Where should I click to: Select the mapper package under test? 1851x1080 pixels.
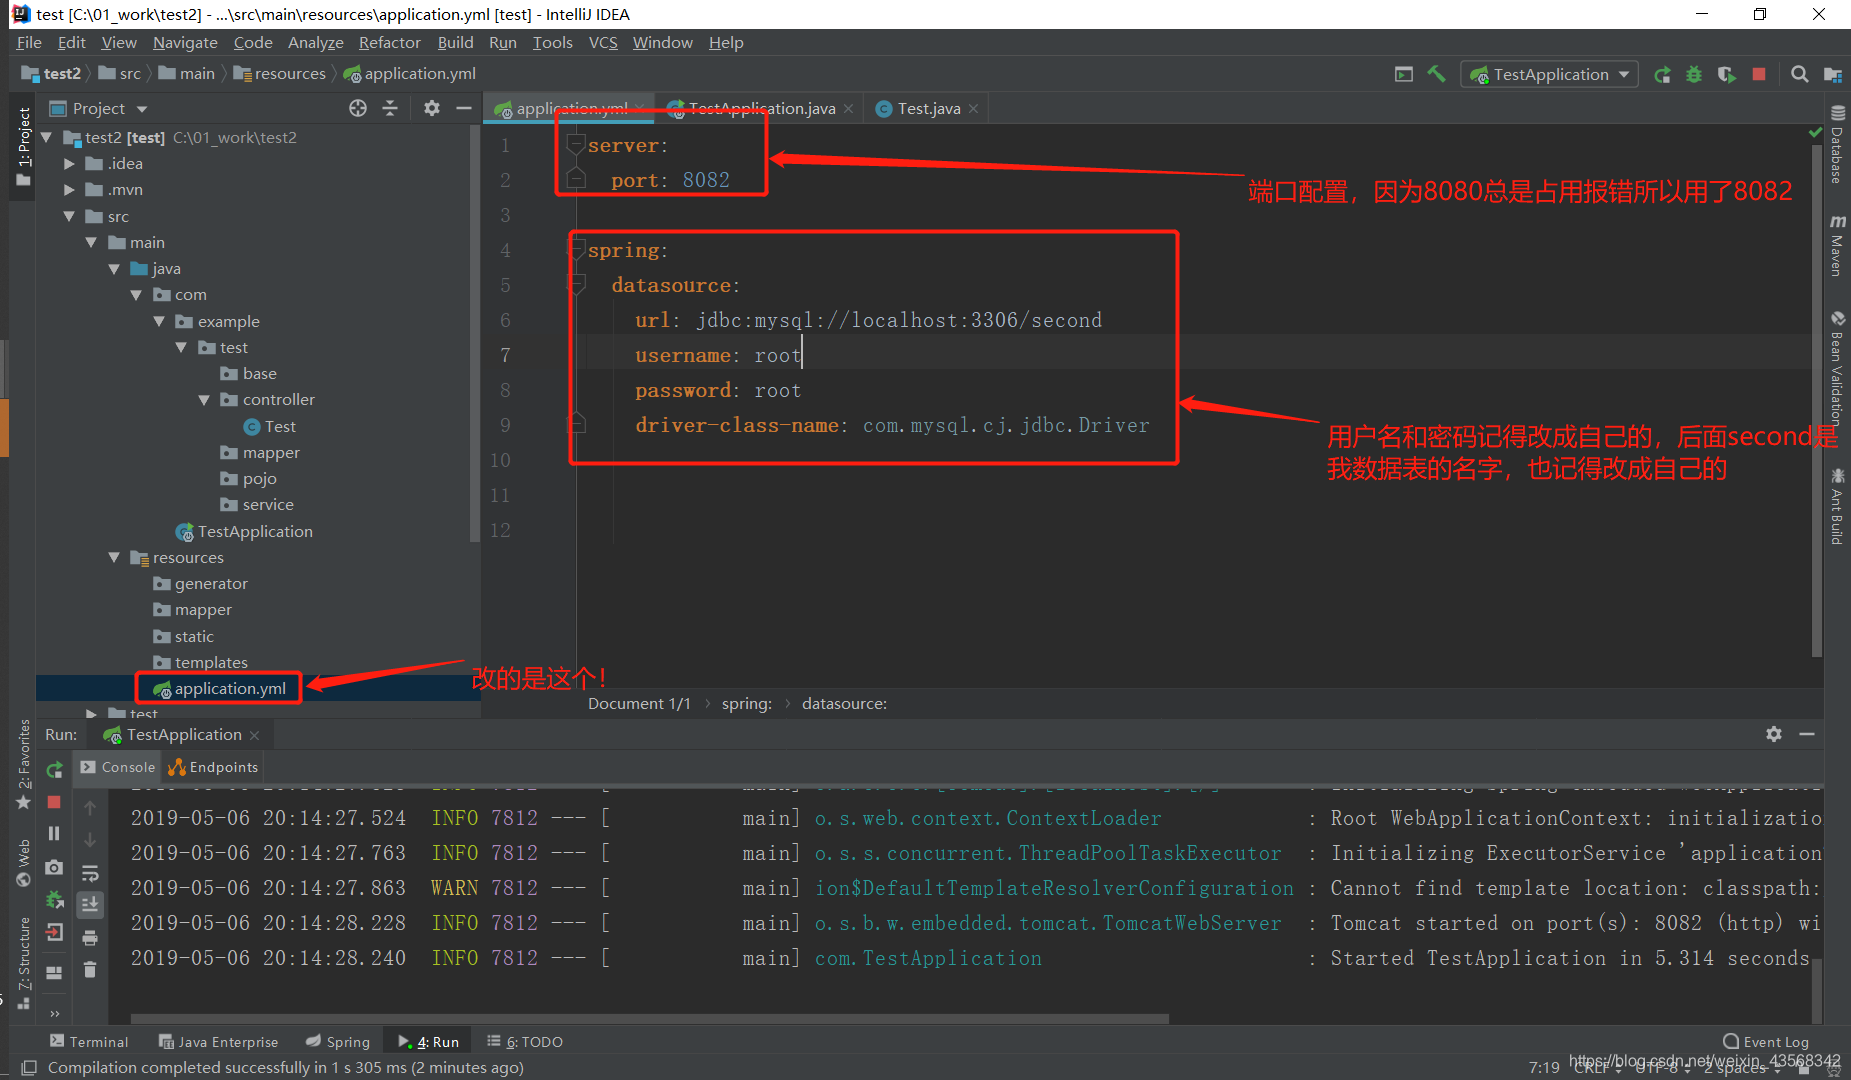(271, 453)
